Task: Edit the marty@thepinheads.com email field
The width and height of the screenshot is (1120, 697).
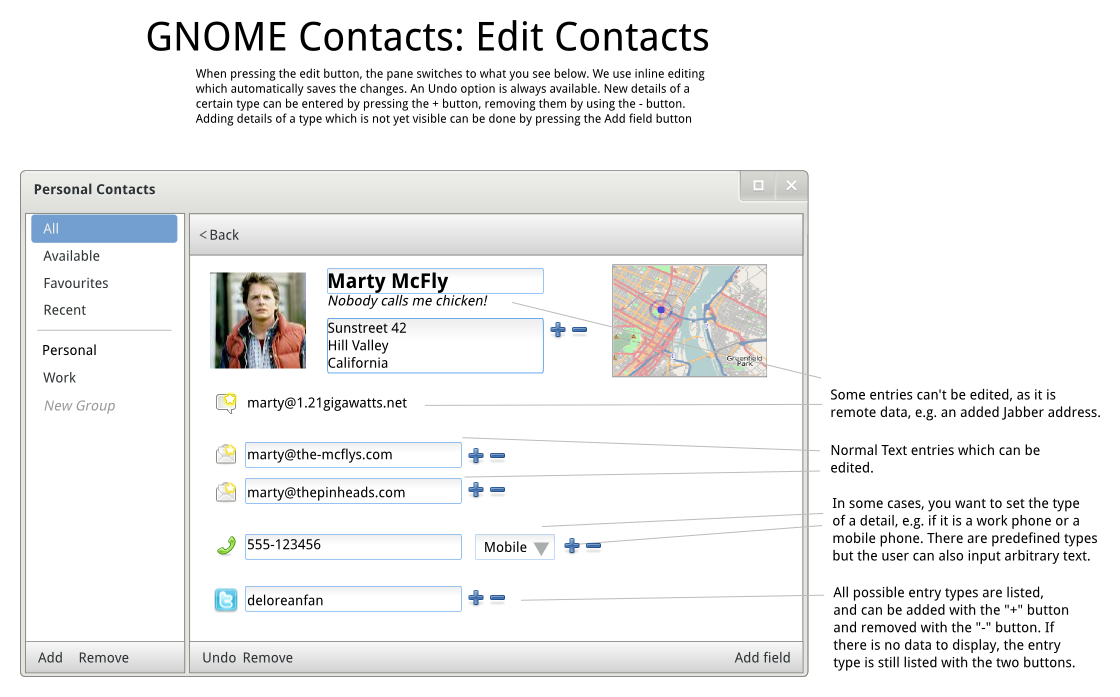Action: 353,491
